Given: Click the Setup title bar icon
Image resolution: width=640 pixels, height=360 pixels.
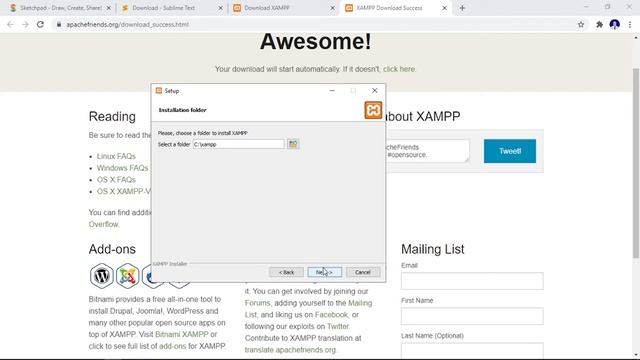Looking at the screenshot, I should pos(159,91).
